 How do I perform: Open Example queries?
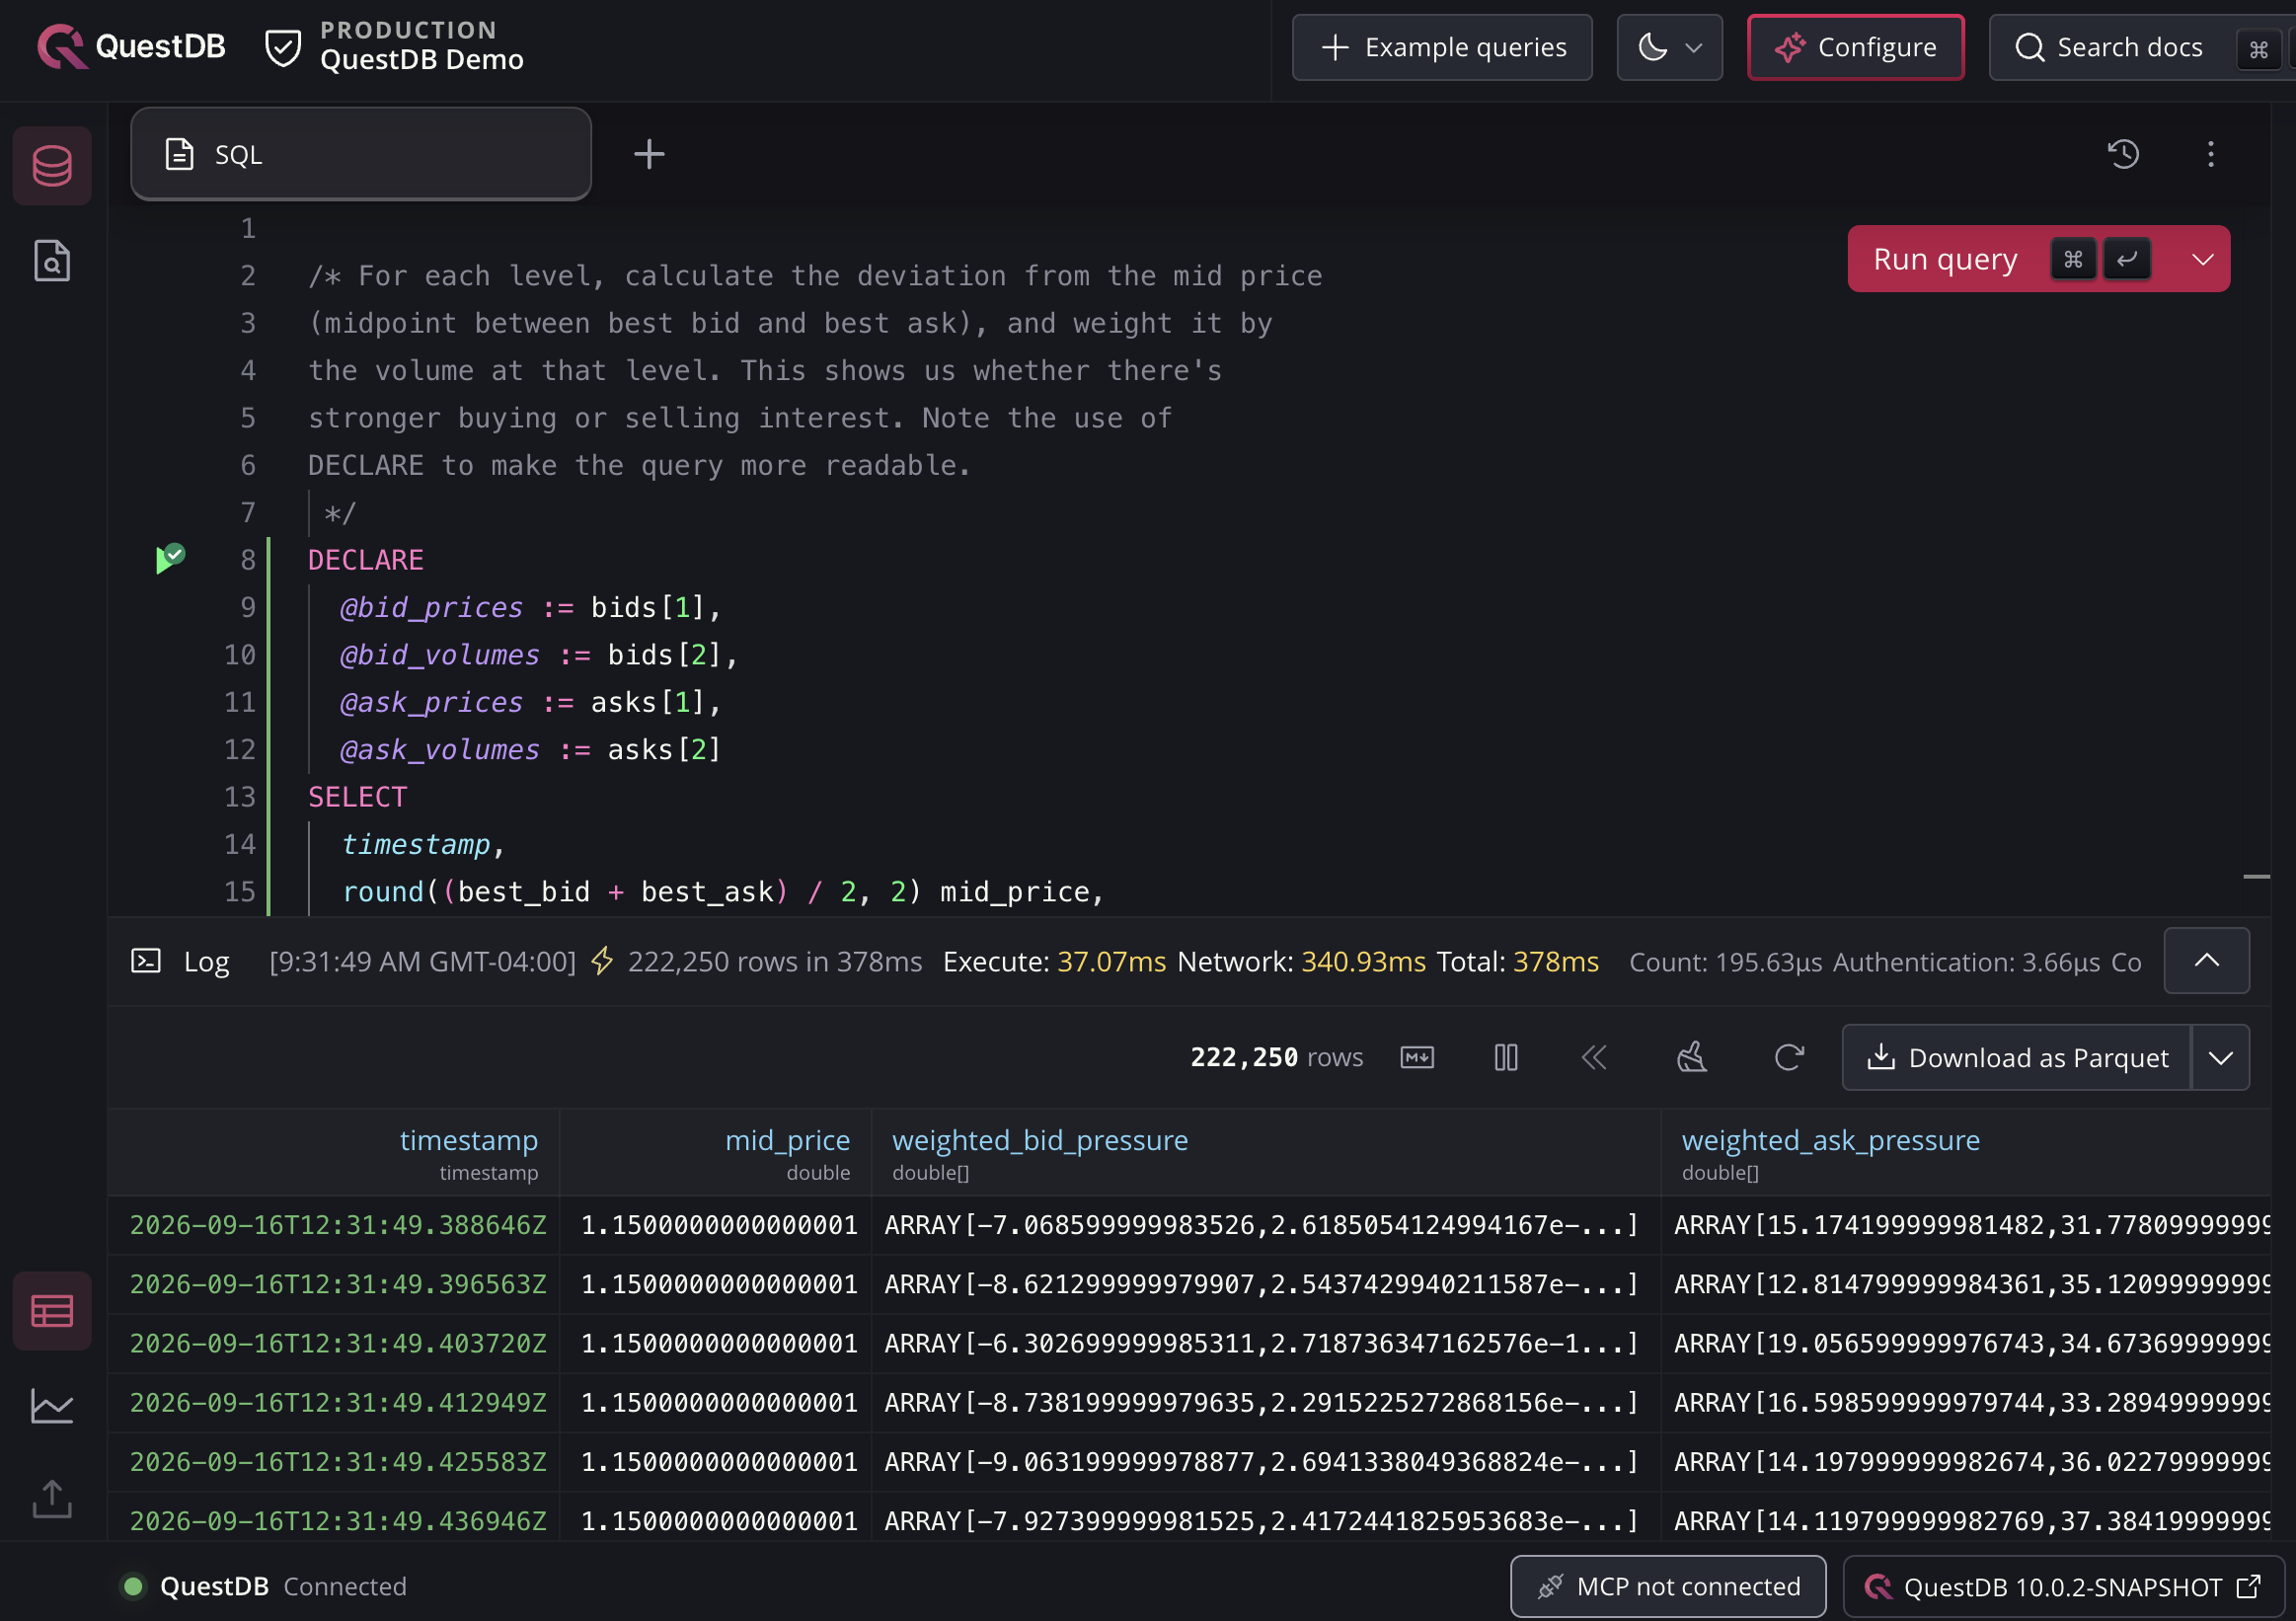tap(1442, 47)
